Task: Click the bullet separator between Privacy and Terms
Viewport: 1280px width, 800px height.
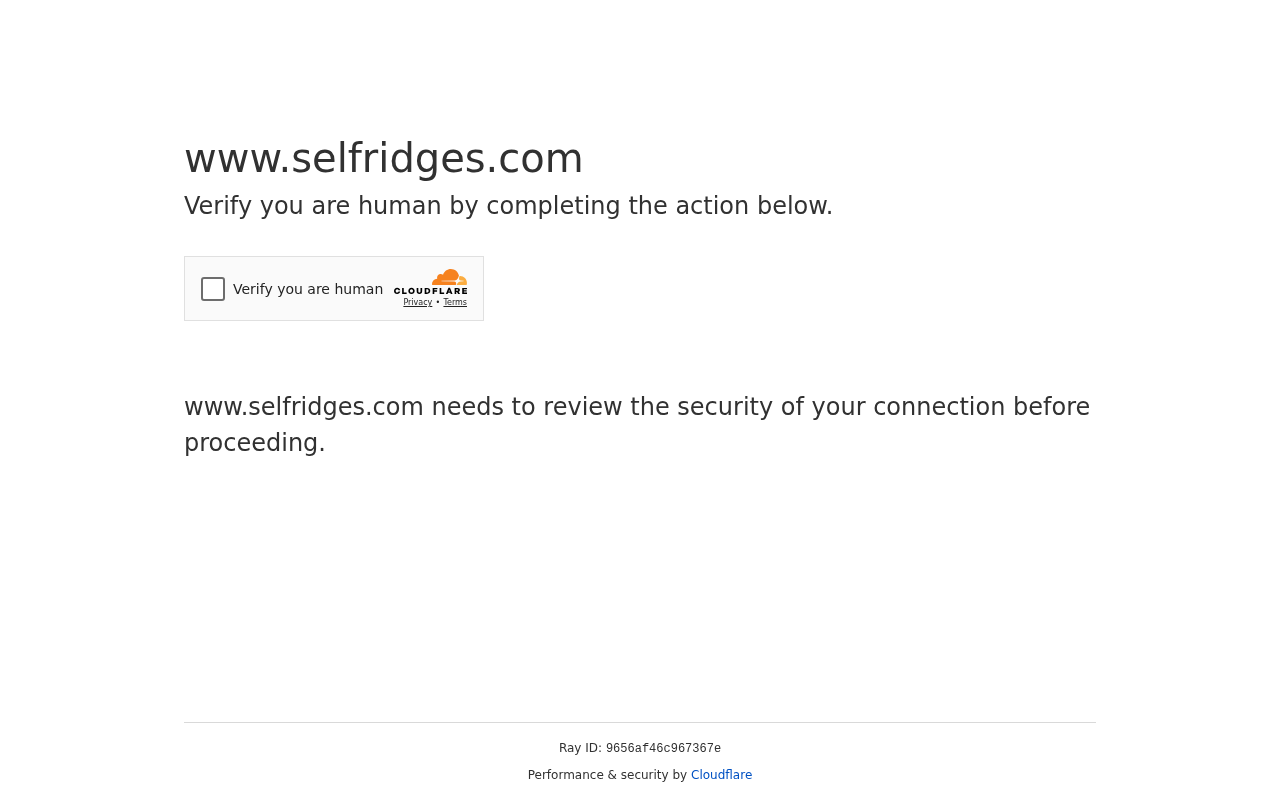Action: tap(438, 302)
